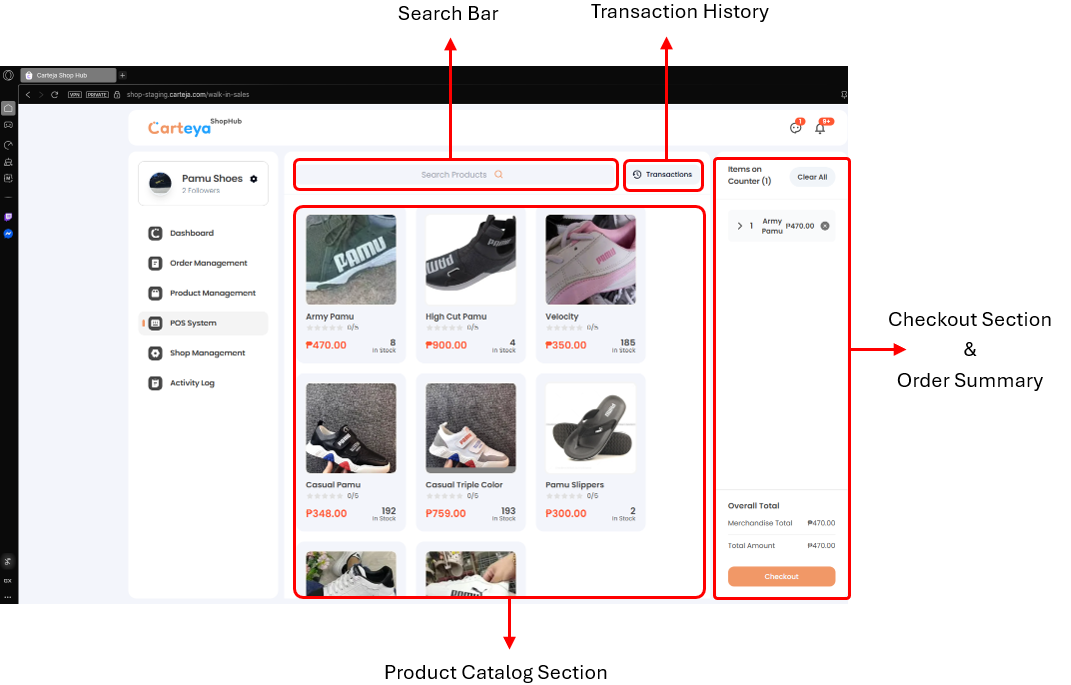Switch to the Carteja Shop Hub browser tab
The image size is (1071, 685).
coord(68,75)
